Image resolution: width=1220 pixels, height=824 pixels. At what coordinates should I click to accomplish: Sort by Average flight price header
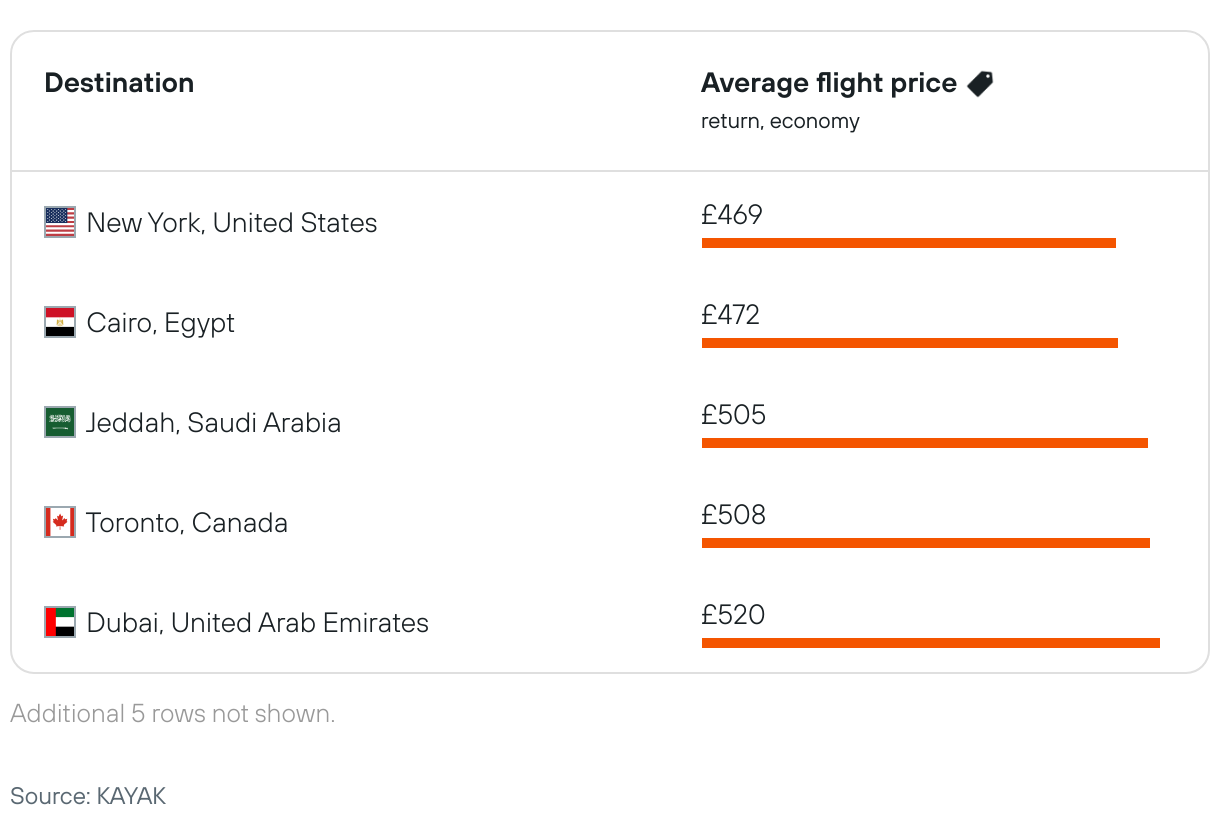828,83
